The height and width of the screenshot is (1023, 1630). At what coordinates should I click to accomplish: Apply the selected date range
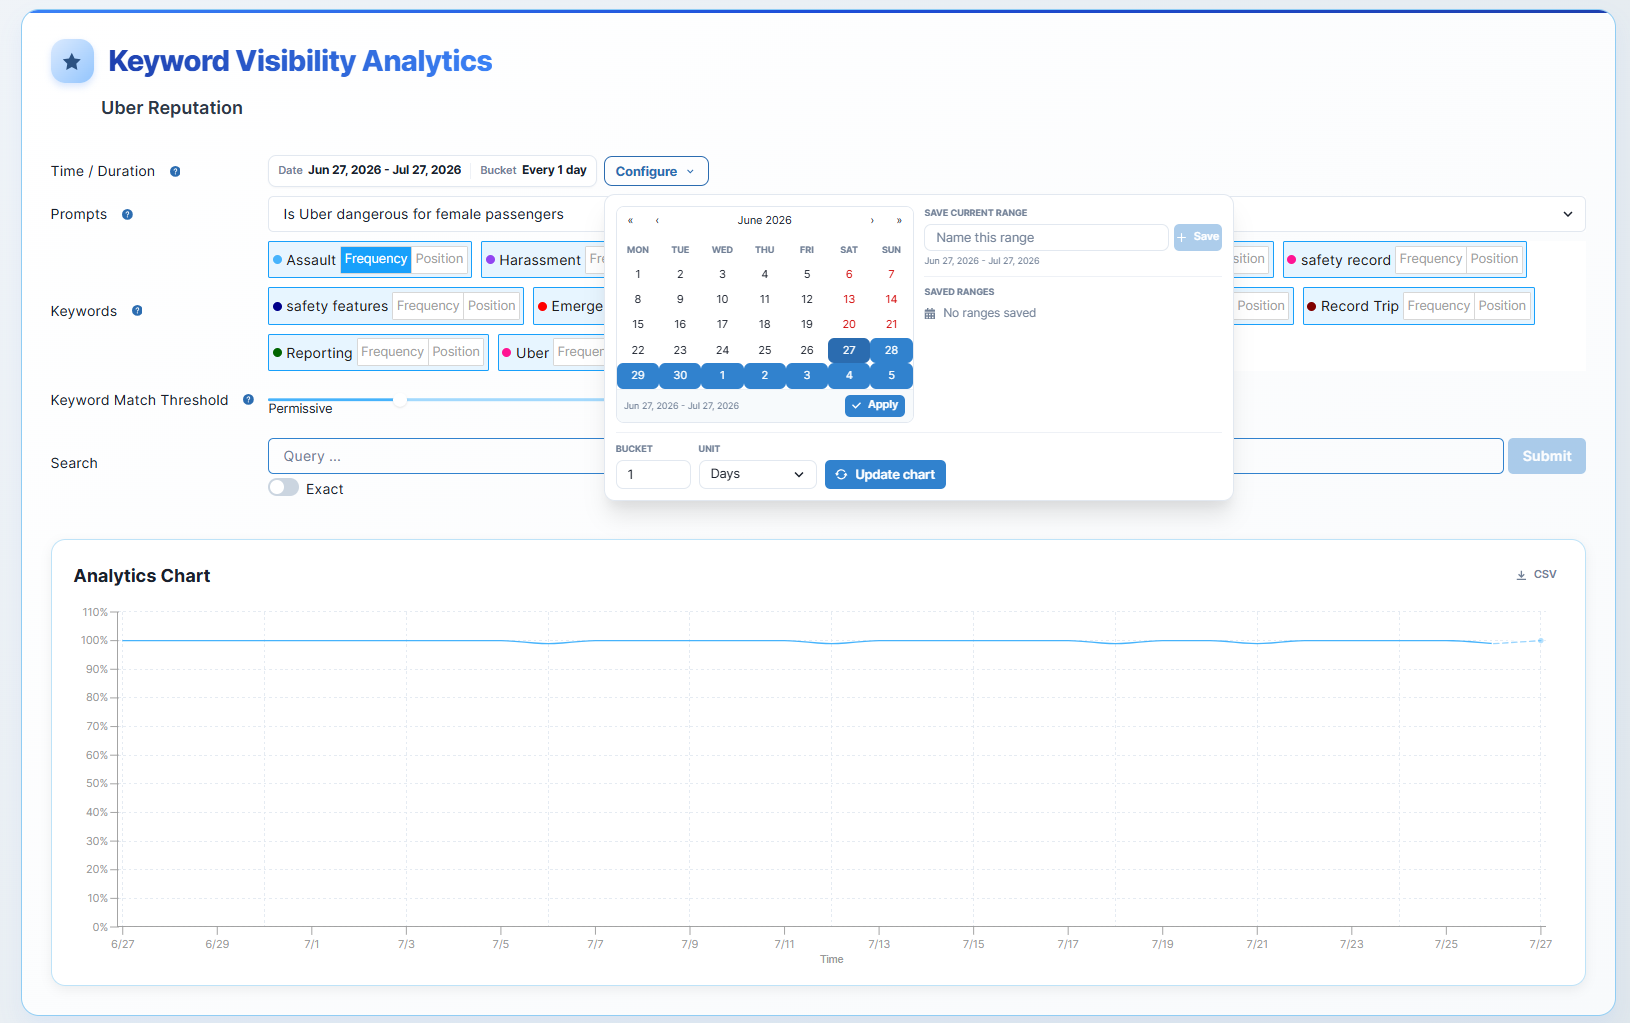click(875, 405)
